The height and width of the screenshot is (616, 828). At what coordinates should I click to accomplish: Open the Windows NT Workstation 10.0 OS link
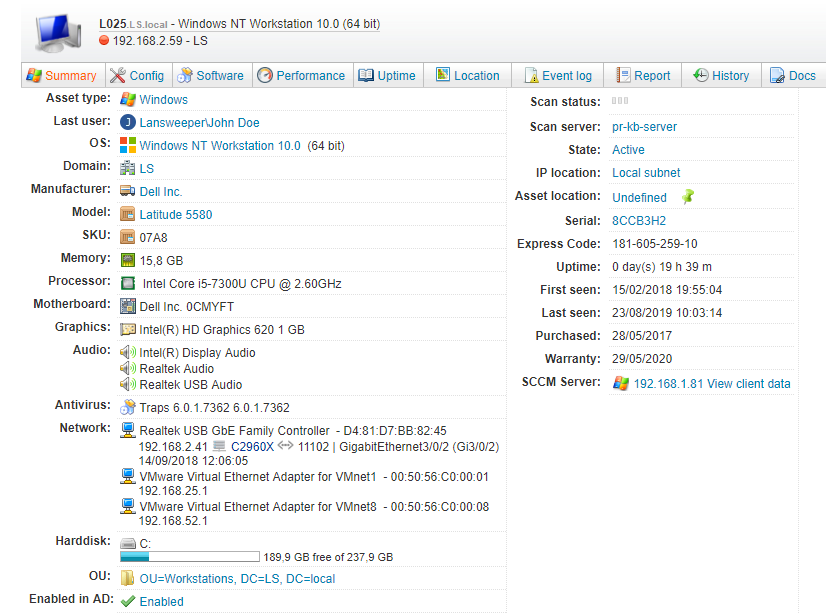coord(220,146)
